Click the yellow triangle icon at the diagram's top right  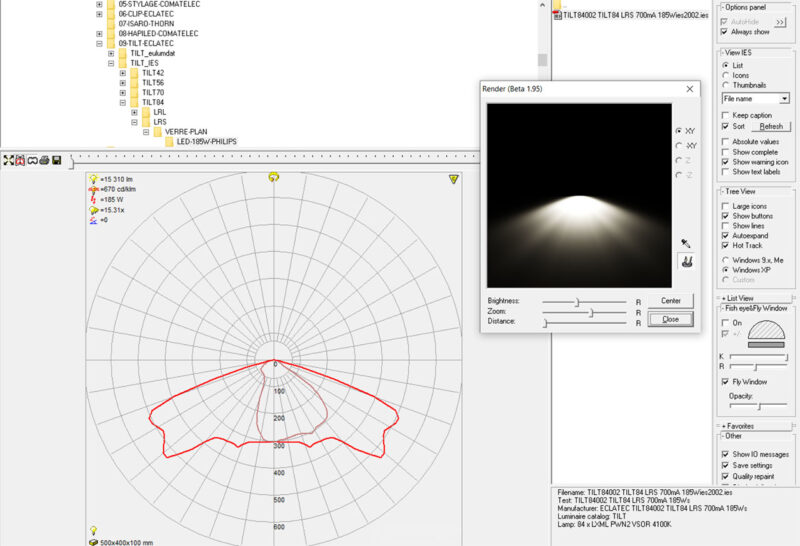pos(454,179)
